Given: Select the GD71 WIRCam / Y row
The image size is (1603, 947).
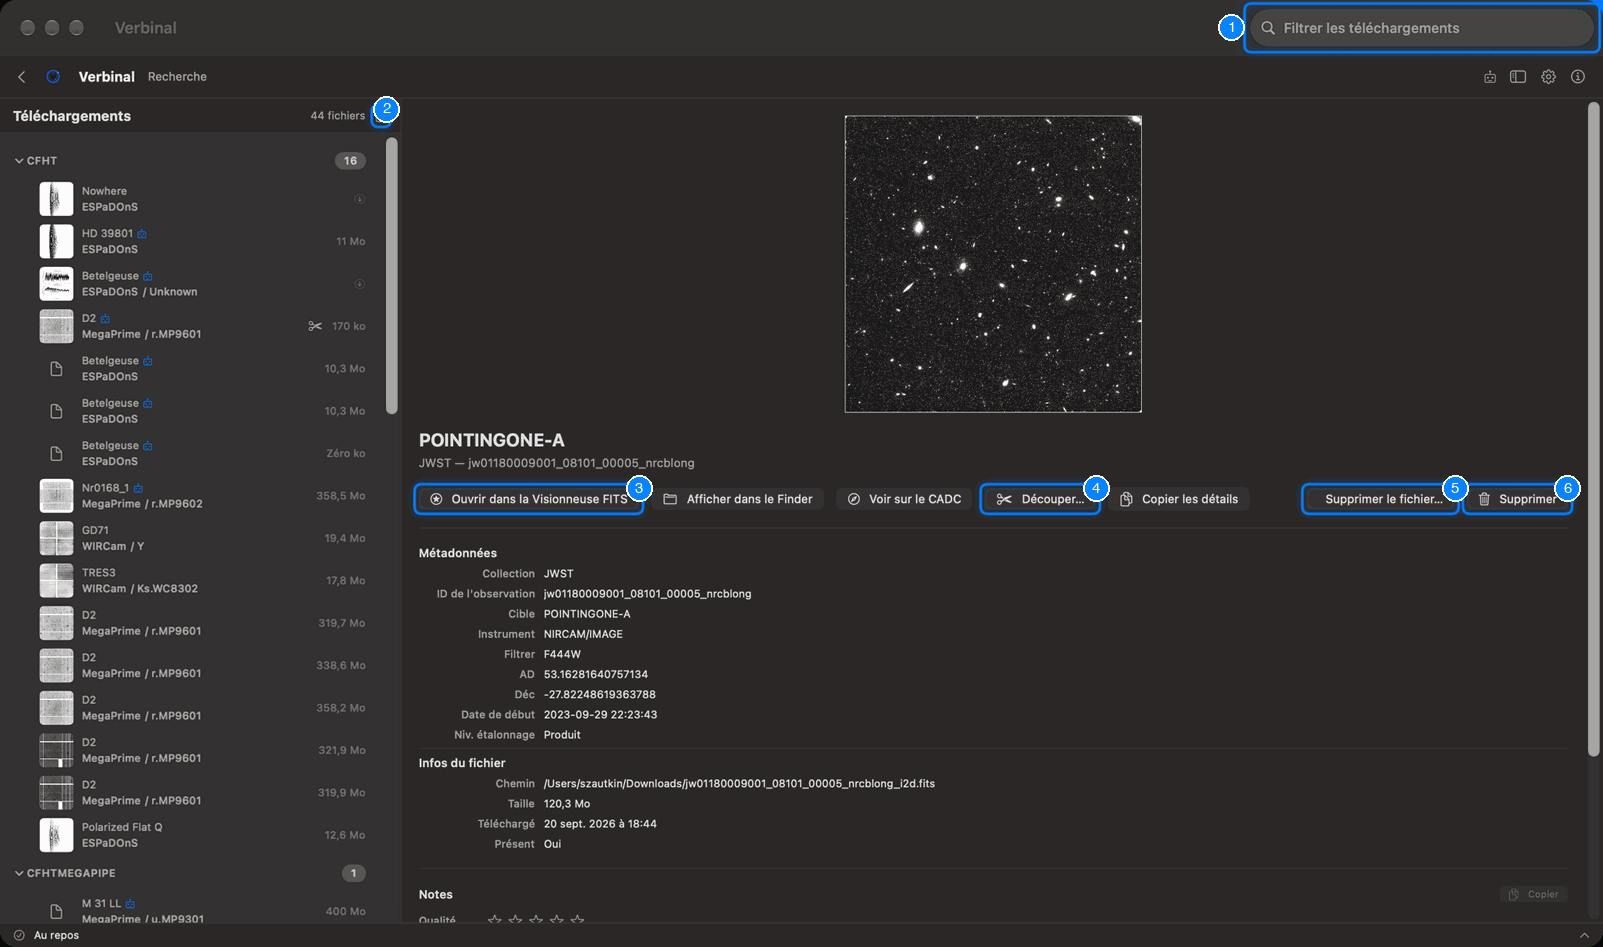Looking at the screenshot, I should (202, 539).
